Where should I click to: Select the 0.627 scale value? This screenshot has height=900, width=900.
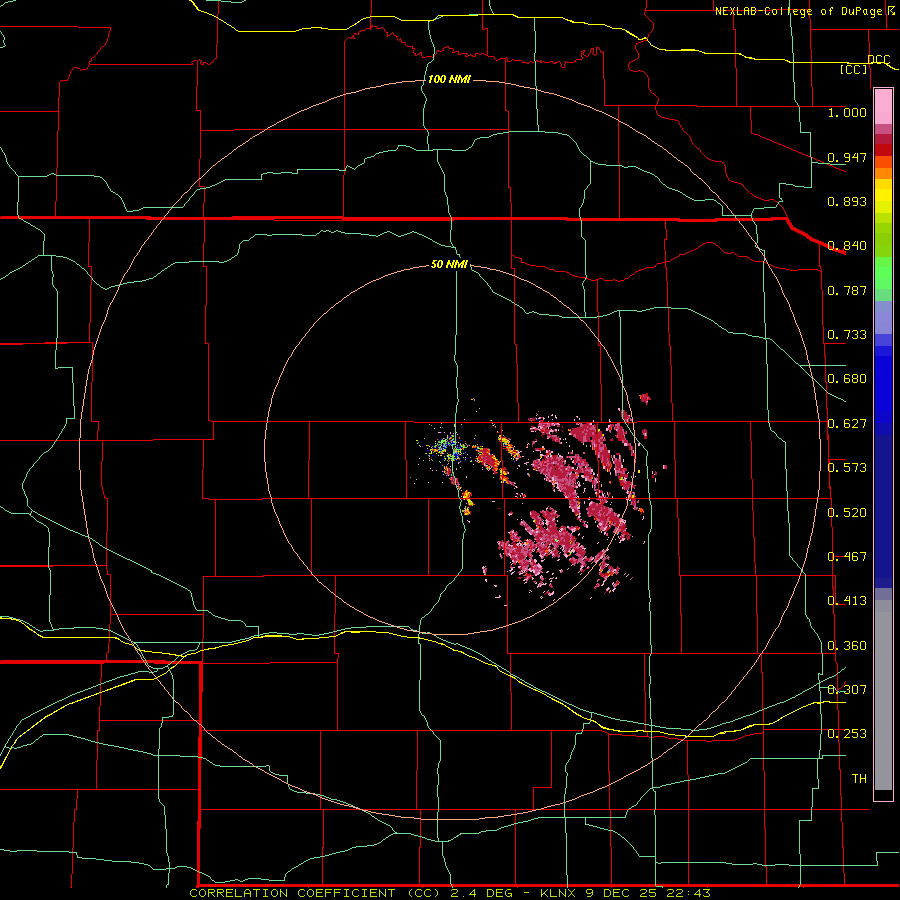pyautogui.click(x=847, y=424)
